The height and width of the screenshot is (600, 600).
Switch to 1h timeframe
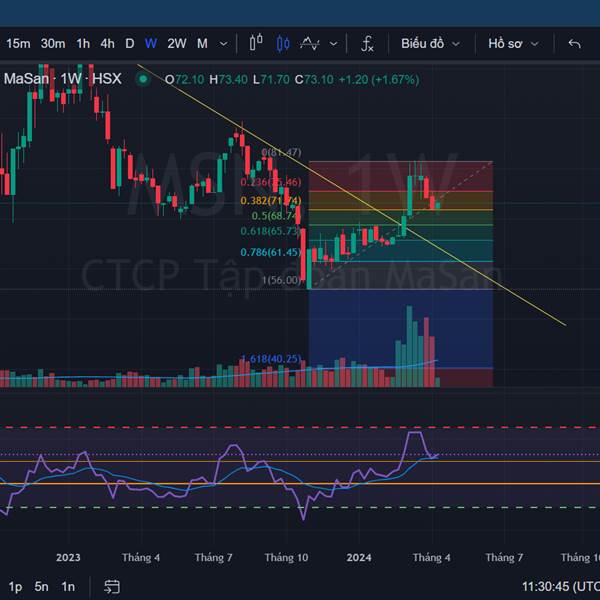point(83,44)
